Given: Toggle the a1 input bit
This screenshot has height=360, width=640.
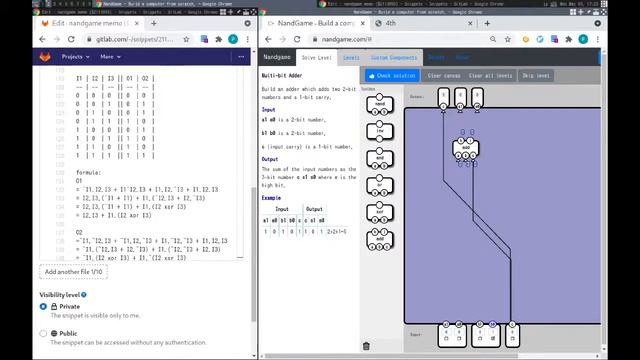Looking at the screenshot, I should tap(446, 338).
